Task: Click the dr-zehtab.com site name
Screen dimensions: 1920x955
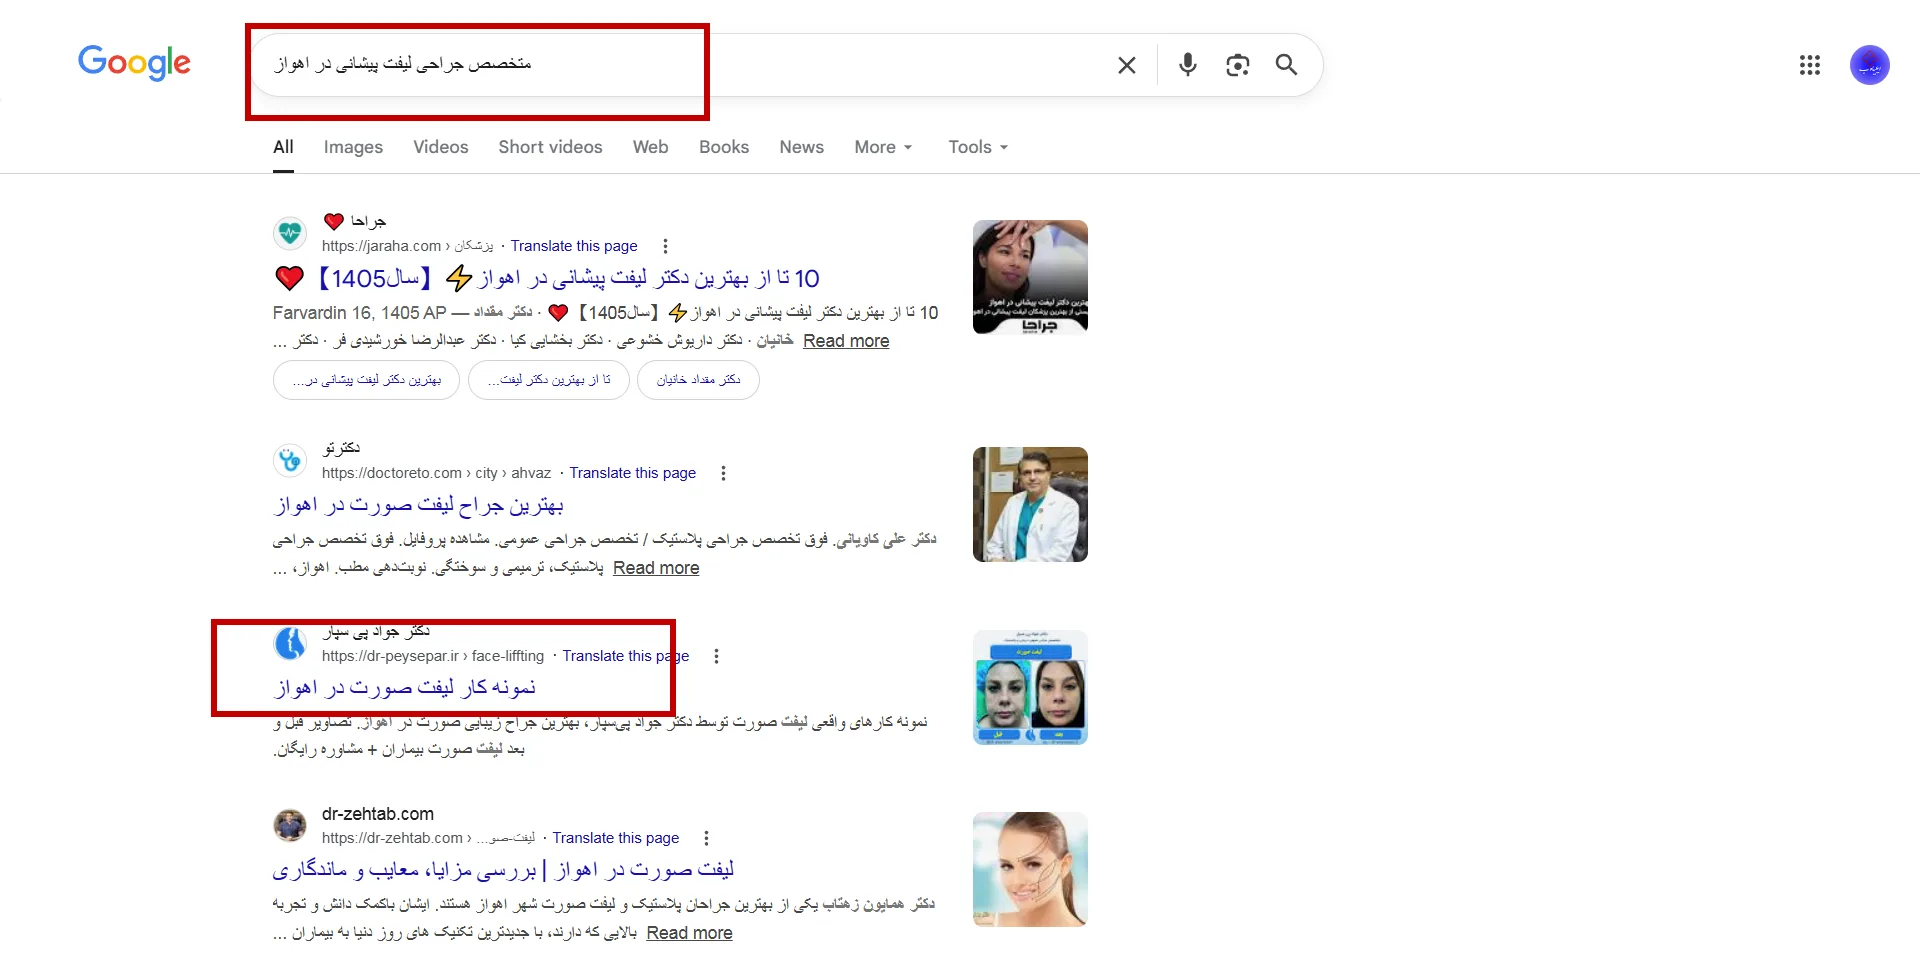Action: (378, 814)
